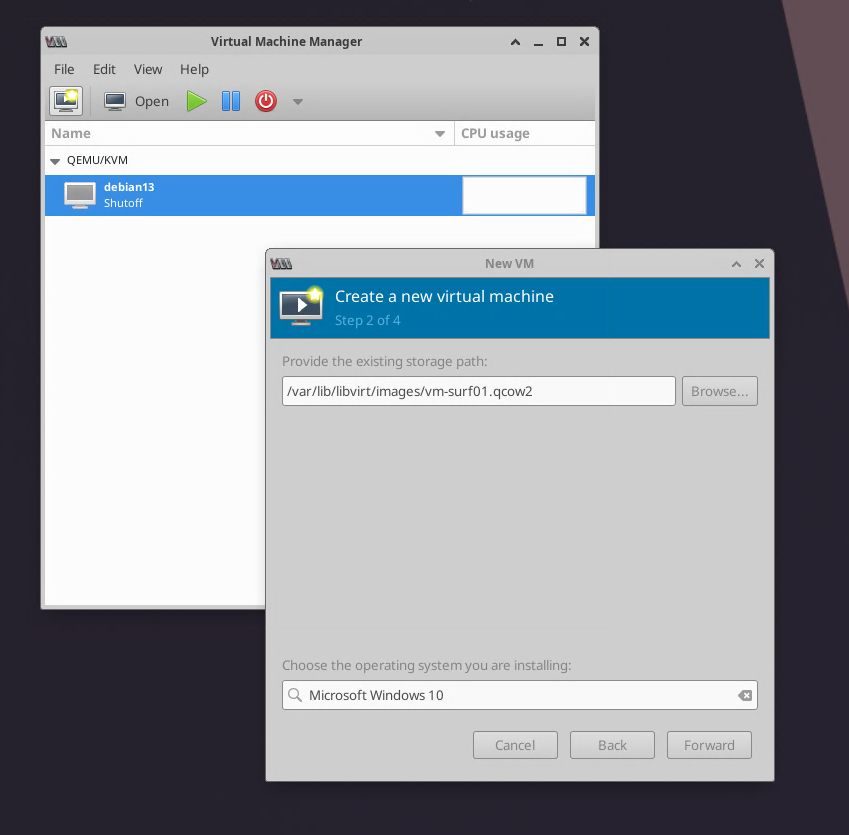Click the Back button in wizard

(x=612, y=745)
